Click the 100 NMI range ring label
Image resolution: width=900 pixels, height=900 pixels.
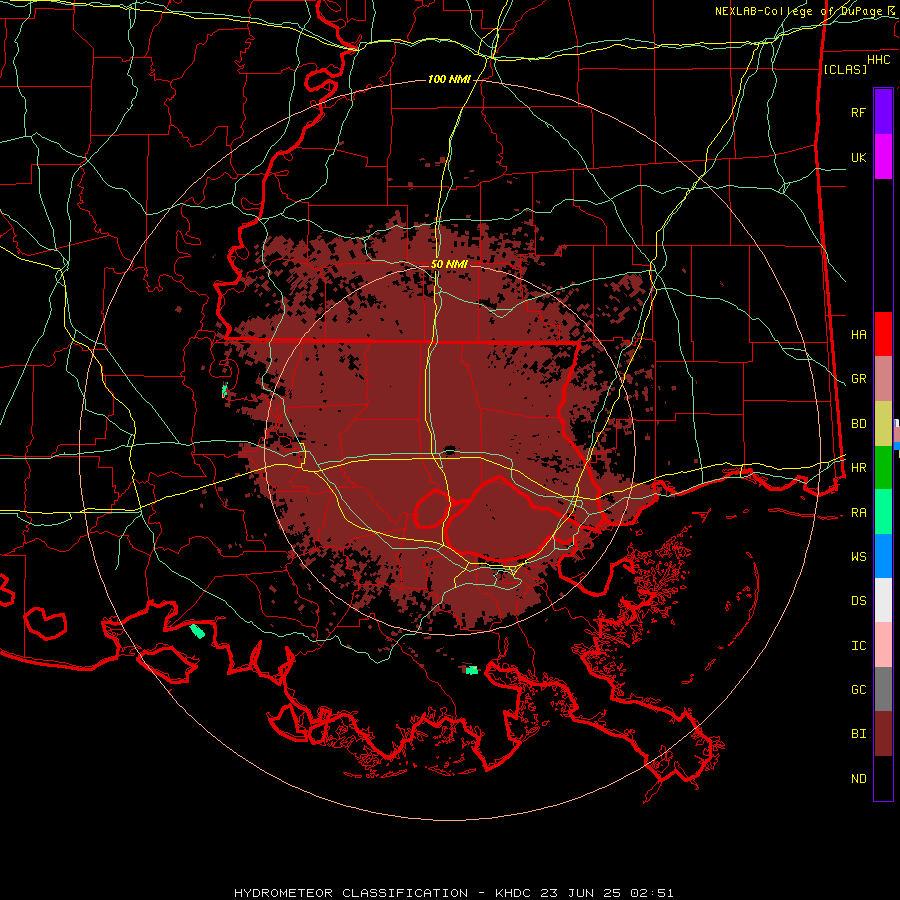tap(449, 79)
